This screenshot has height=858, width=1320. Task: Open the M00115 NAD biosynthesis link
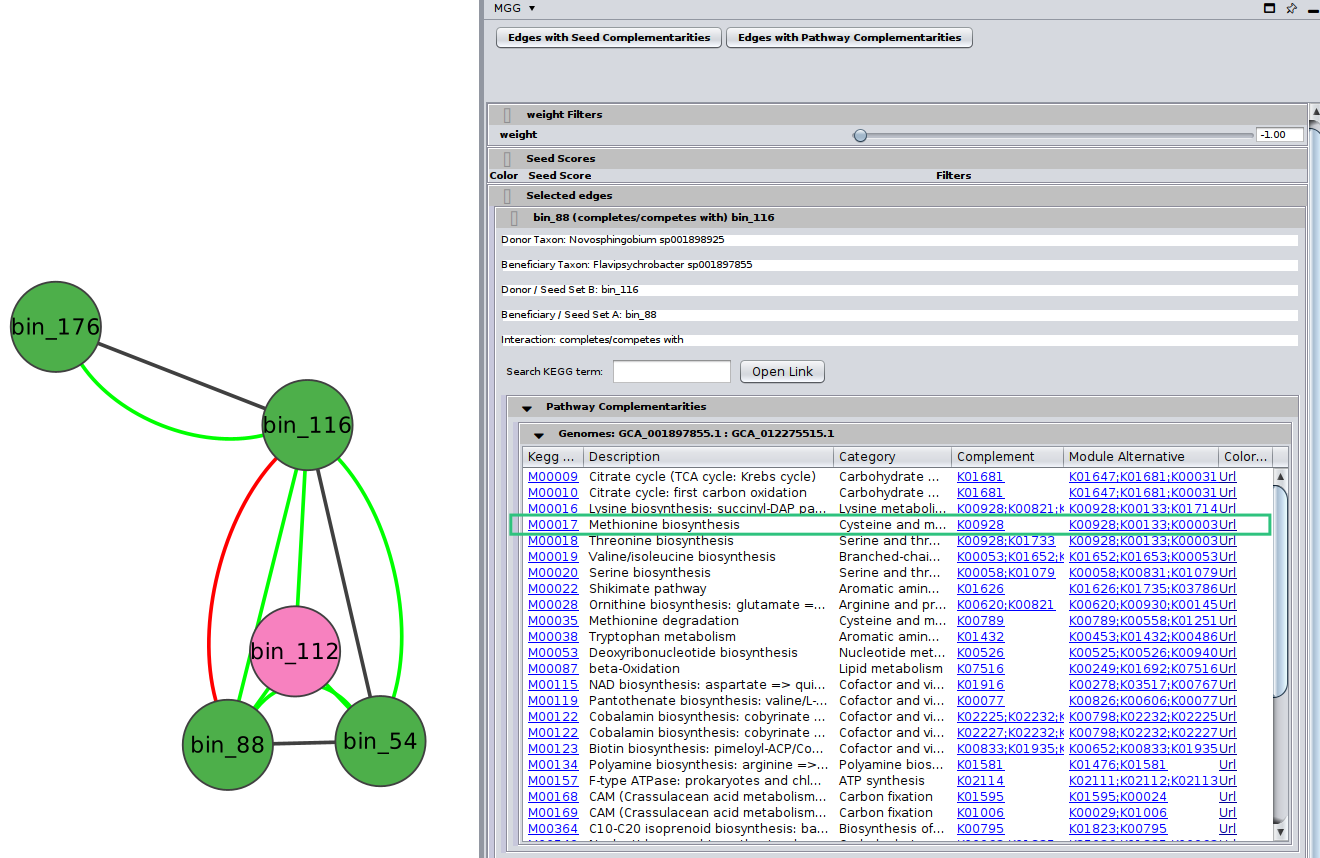[x=553, y=685]
